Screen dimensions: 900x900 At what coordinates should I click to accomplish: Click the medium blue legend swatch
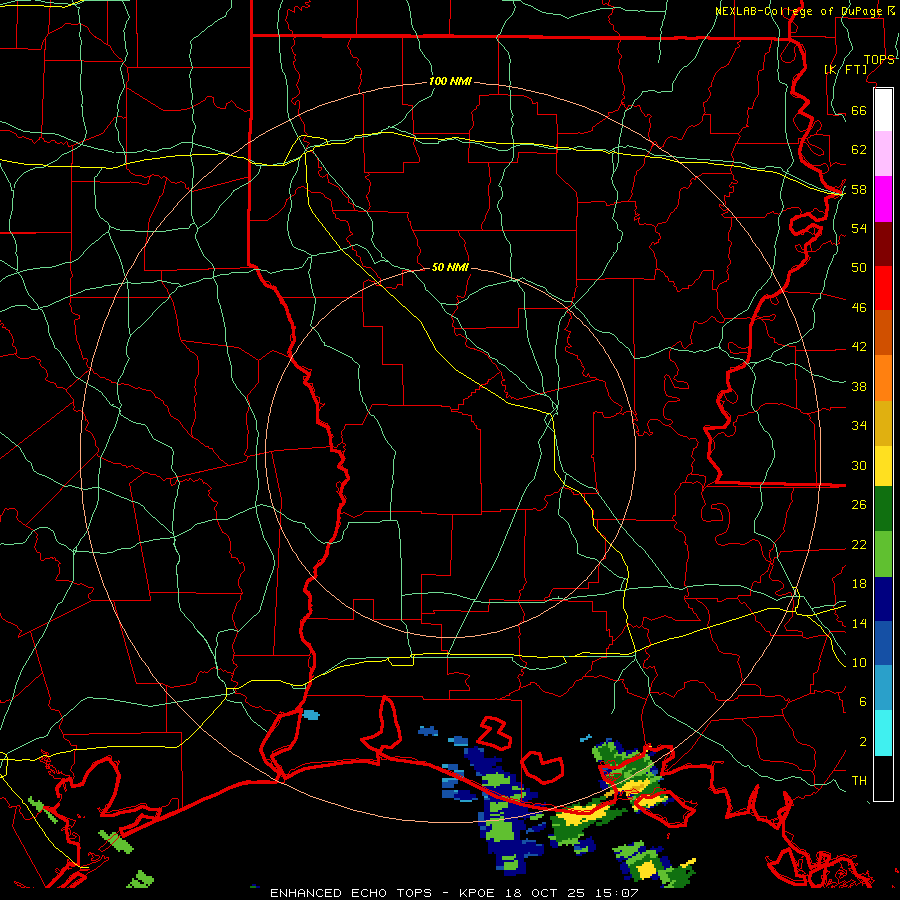883,643
